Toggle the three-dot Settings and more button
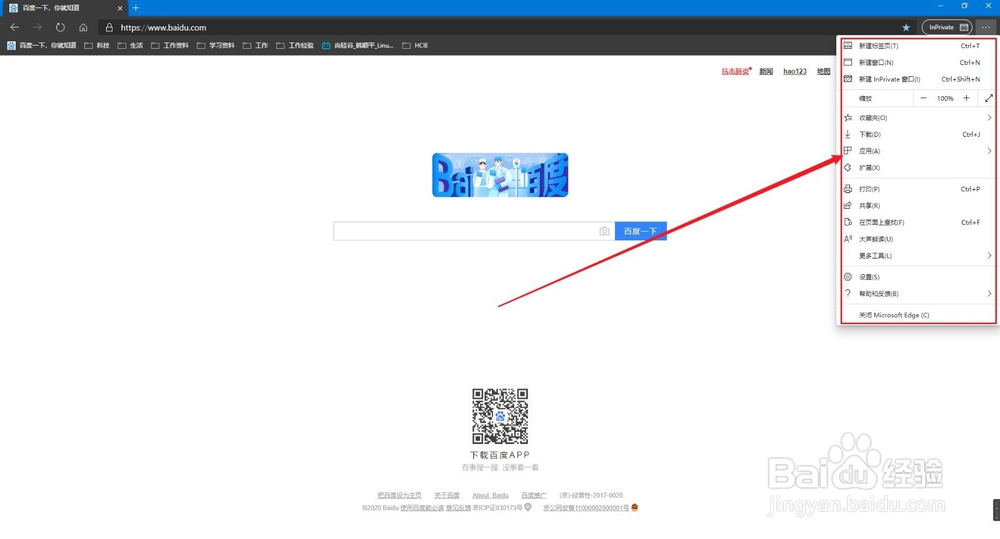This screenshot has width=1000, height=539. (986, 27)
